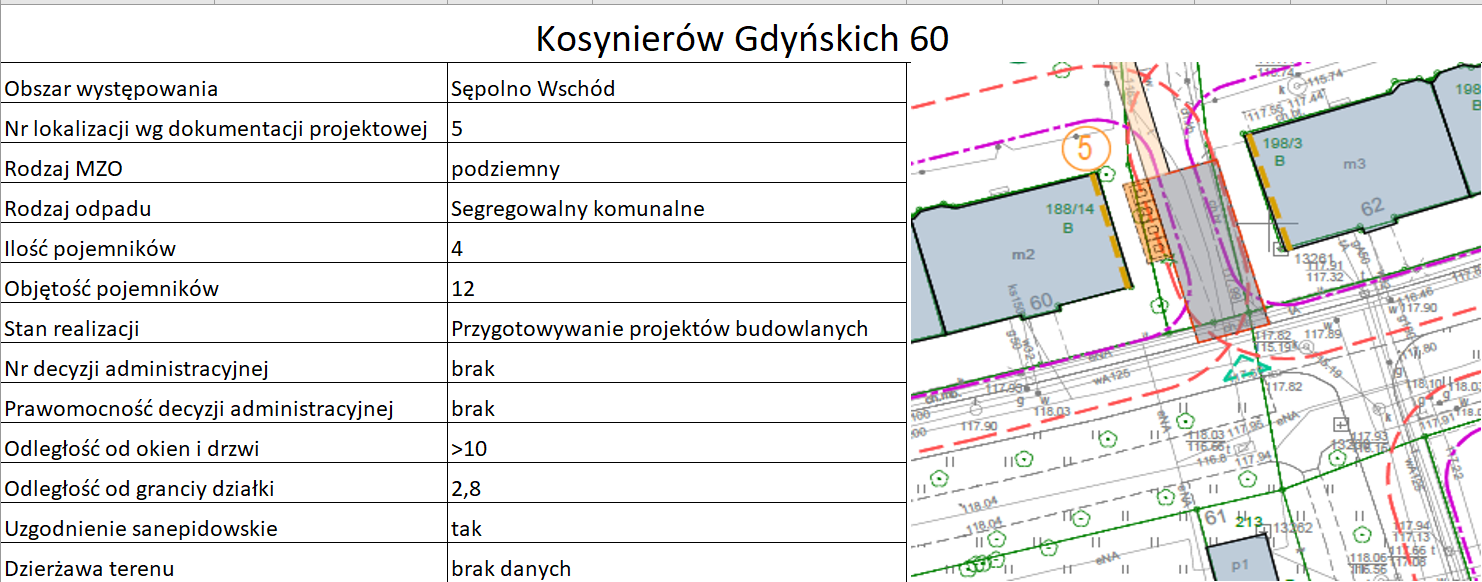Screen dimensions: 1482x582
Task: Select the title cell Kosynierów Gdyńskich 60
Action: tap(741, 39)
